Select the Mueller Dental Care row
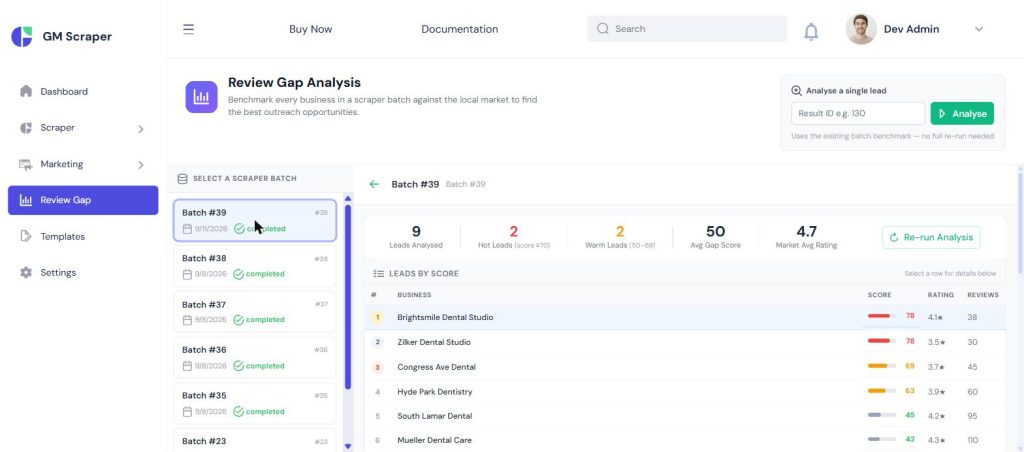This screenshot has height=452, width=1024. [684, 440]
